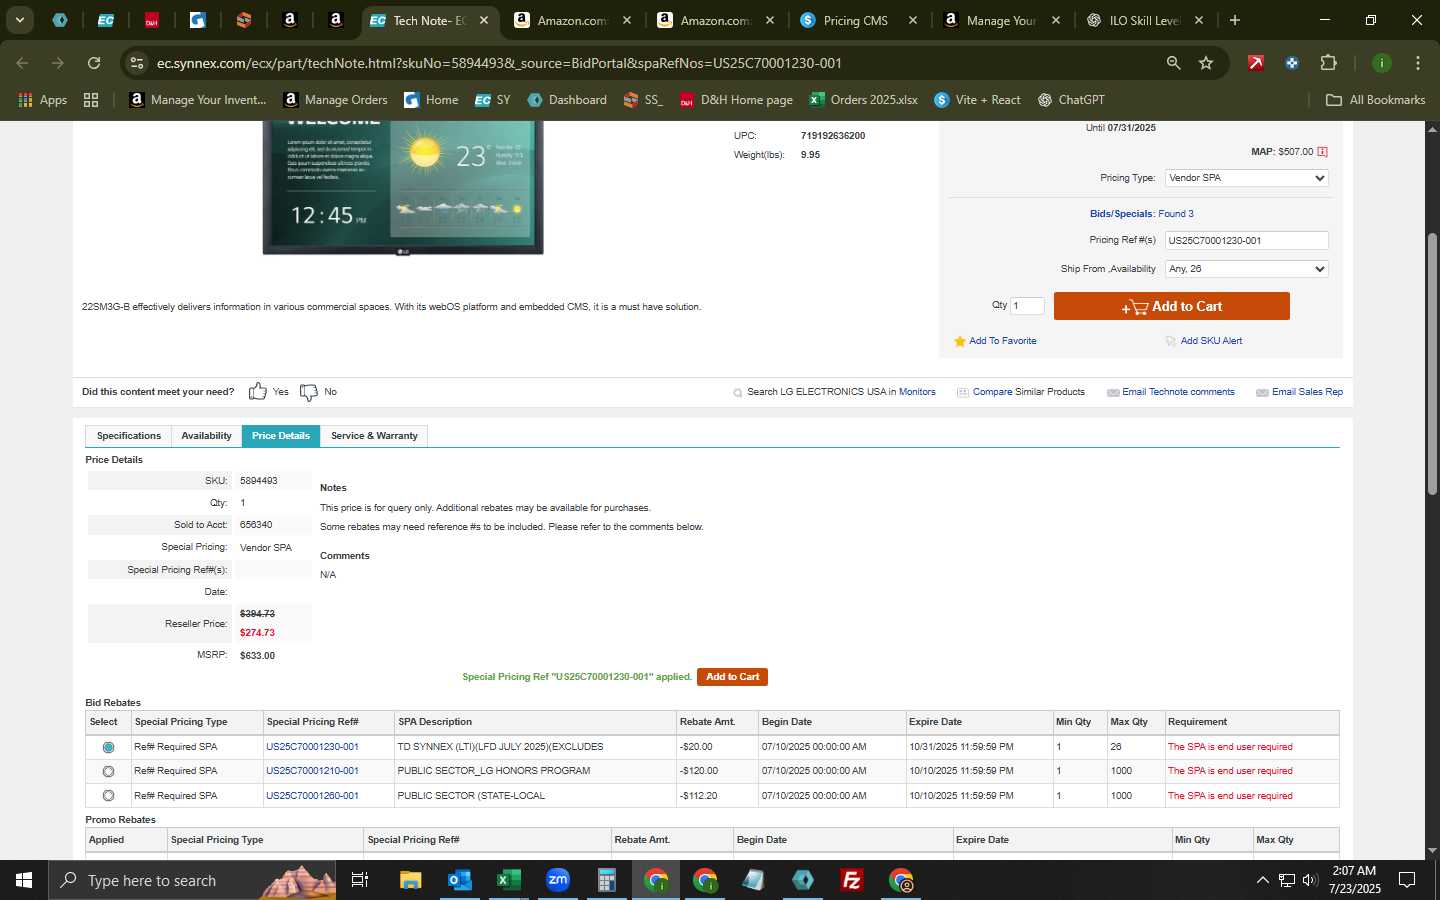The height and width of the screenshot is (900, 1440).
Task: Open the Orders 2025.xlsx bookmark
Action: pos(864,100)
